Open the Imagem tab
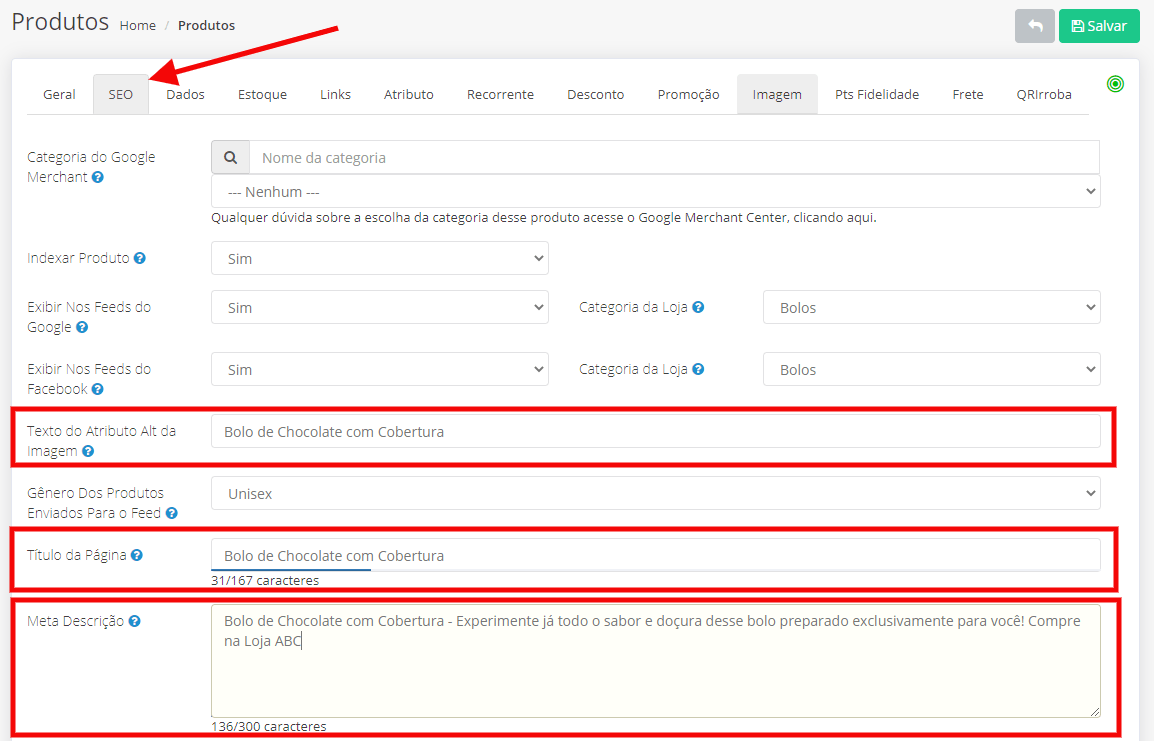Image resolution: width=1154 pixels, height=741 pixels. tap(777, 94)
